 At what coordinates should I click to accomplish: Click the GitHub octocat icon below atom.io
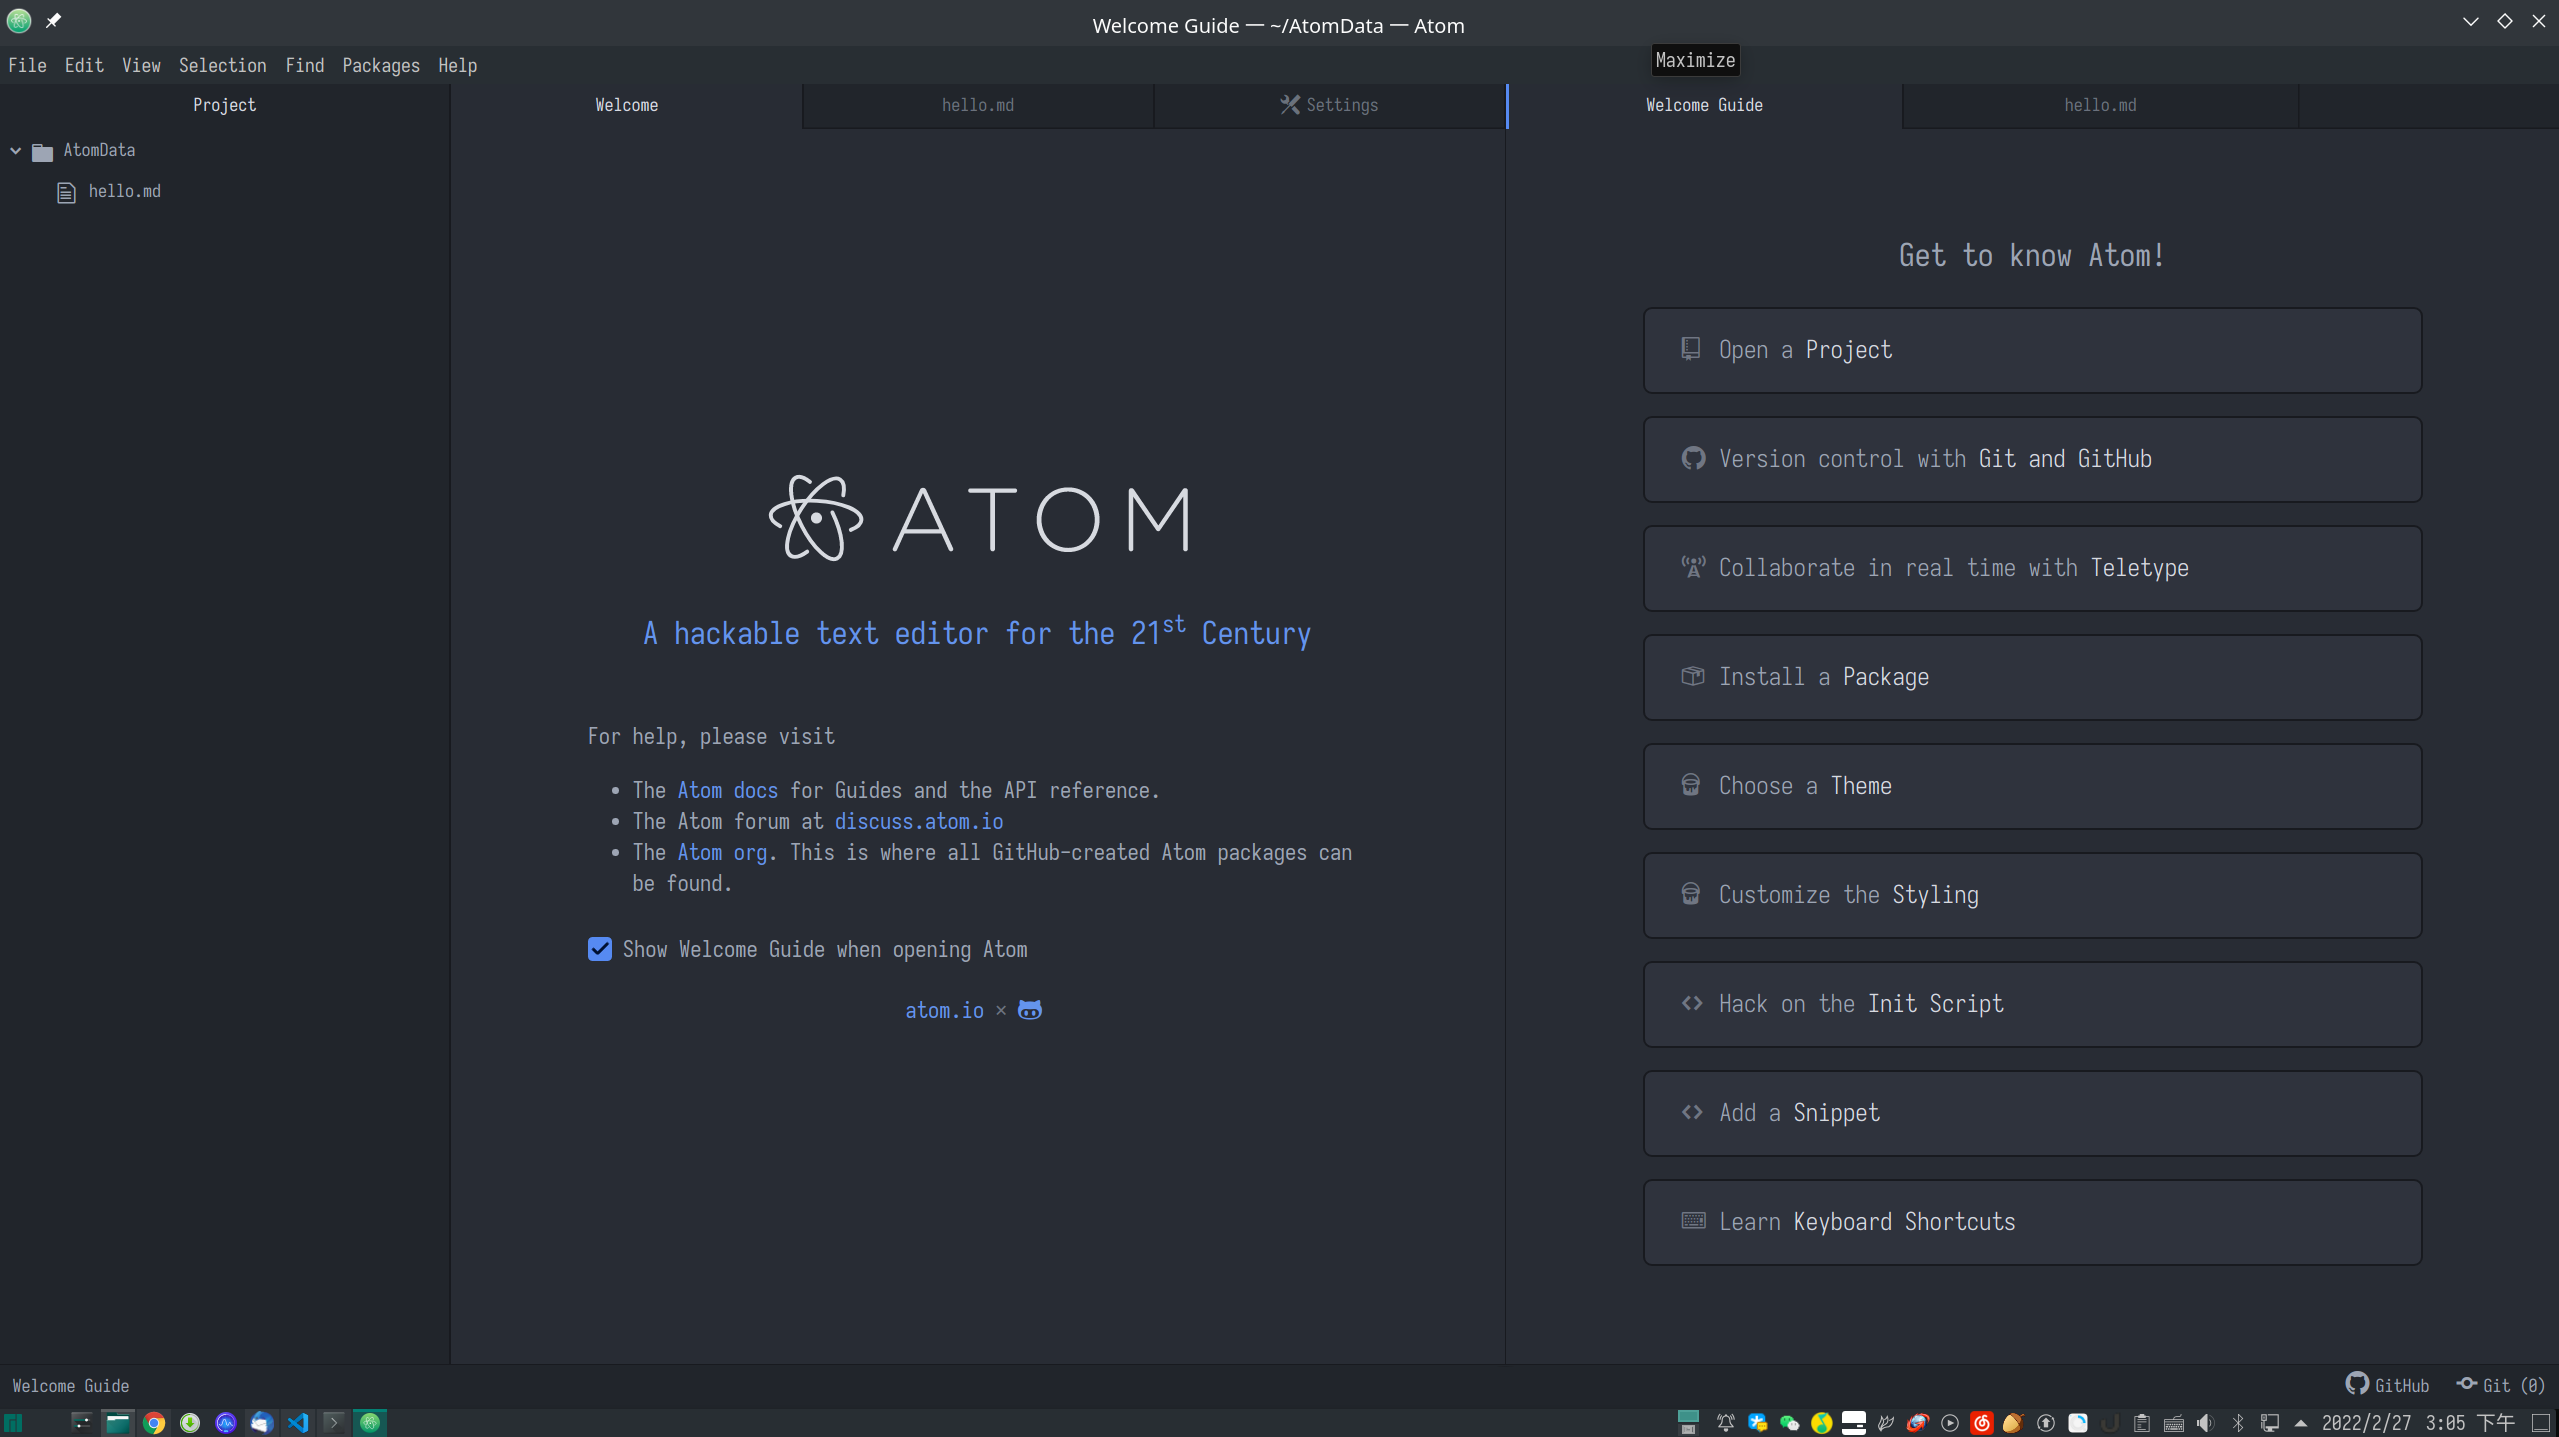tap(1029, 1010)
